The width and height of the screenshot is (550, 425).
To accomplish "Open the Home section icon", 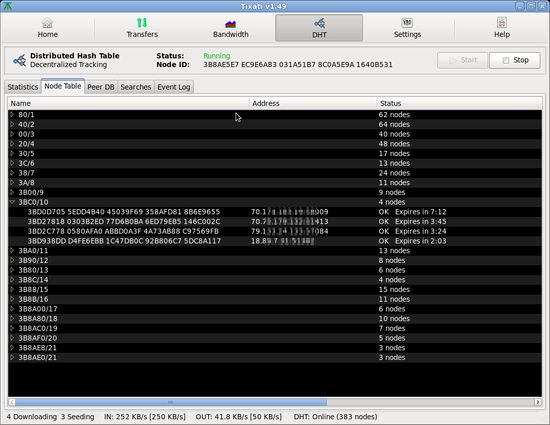I will click(47, 23).
